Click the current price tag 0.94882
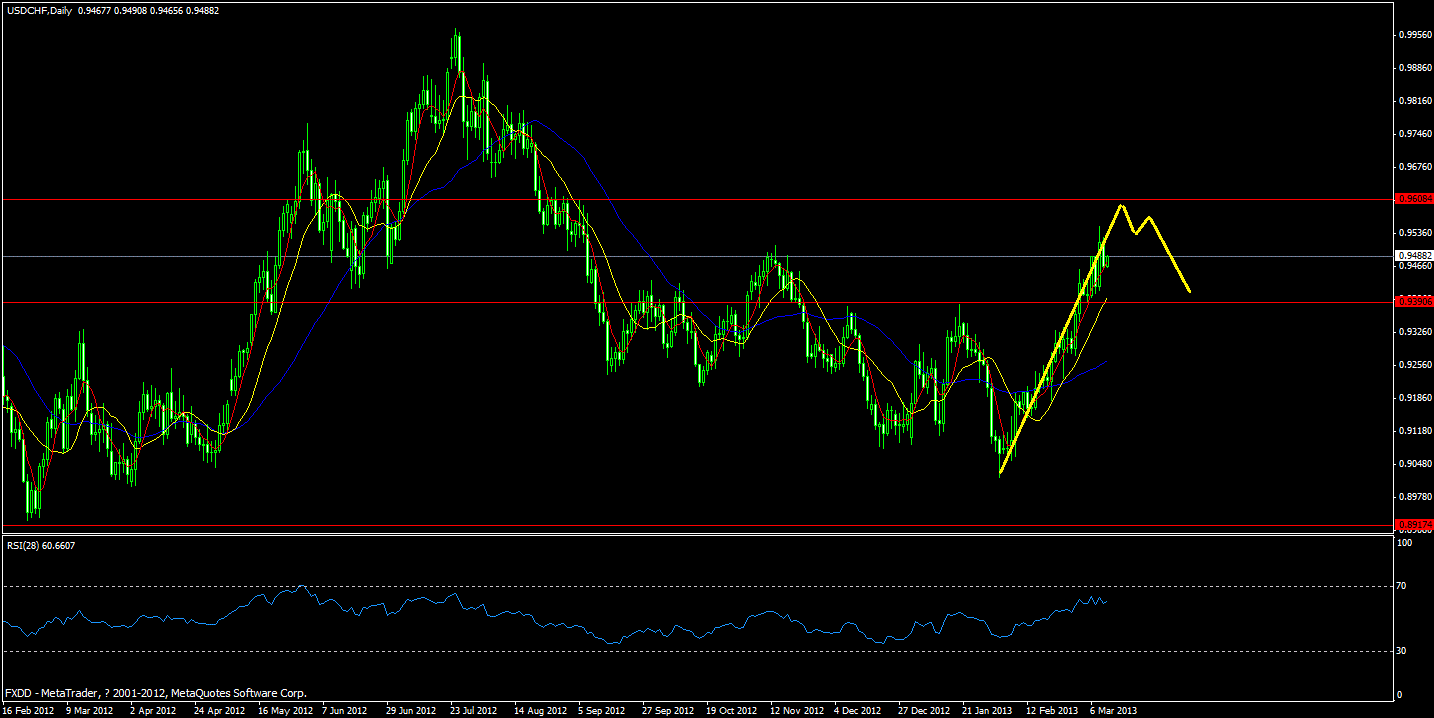Screen dimensions: 1434x718 [1414, 256]
